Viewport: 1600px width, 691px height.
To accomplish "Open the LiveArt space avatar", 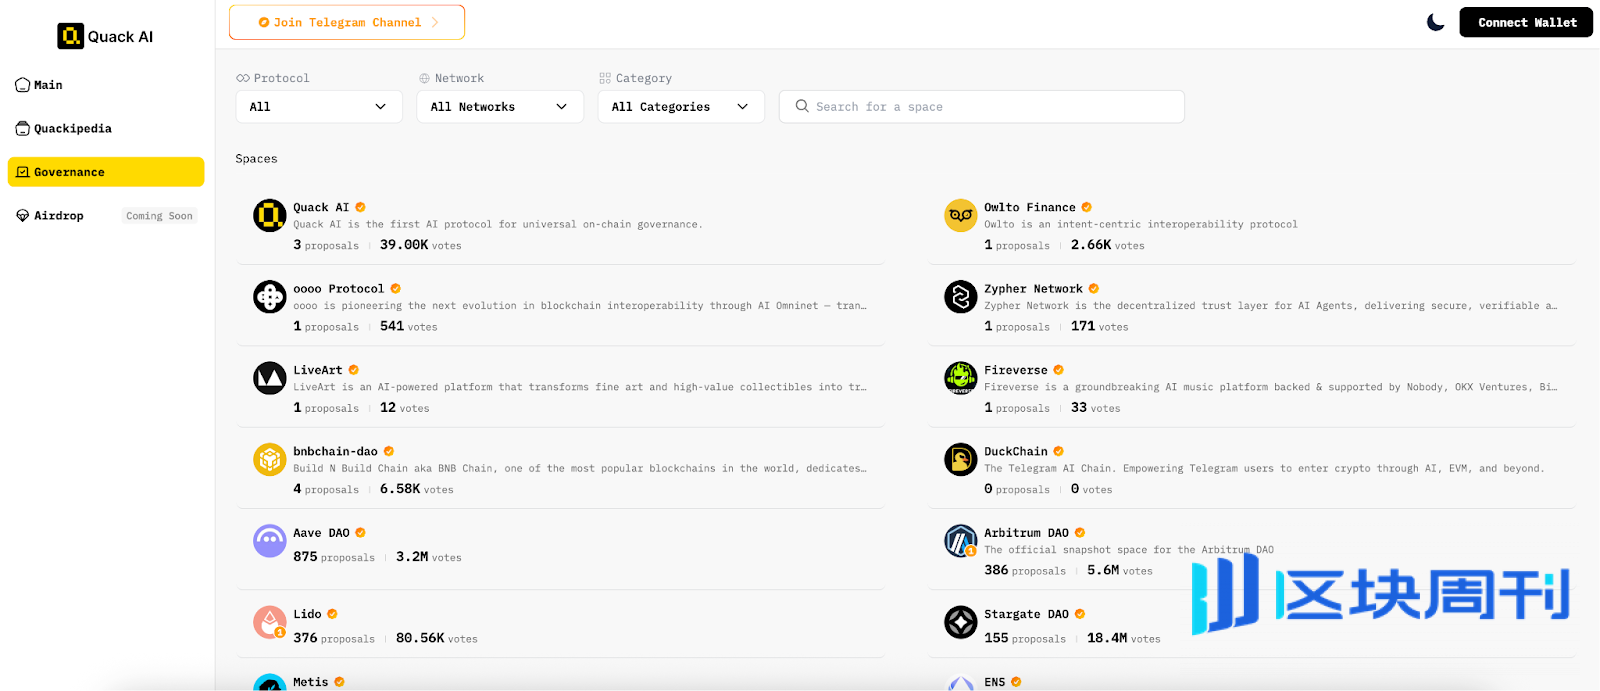I will coord(270,378).
